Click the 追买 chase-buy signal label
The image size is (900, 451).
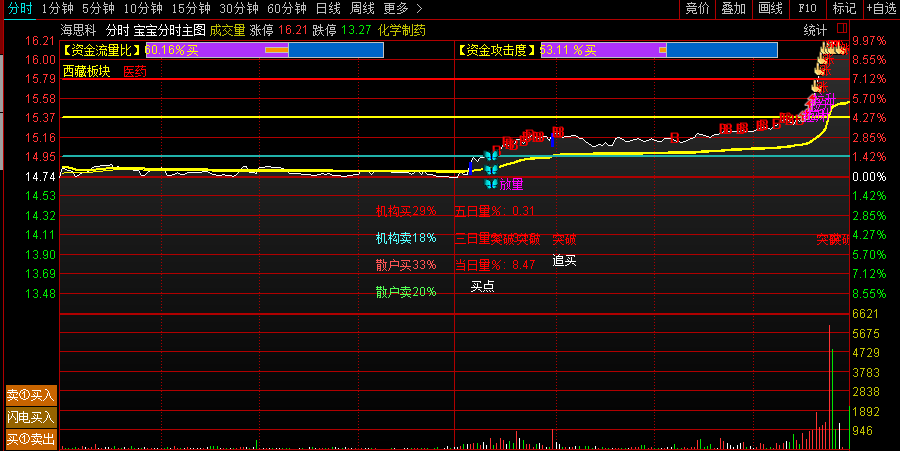[564, 261]
